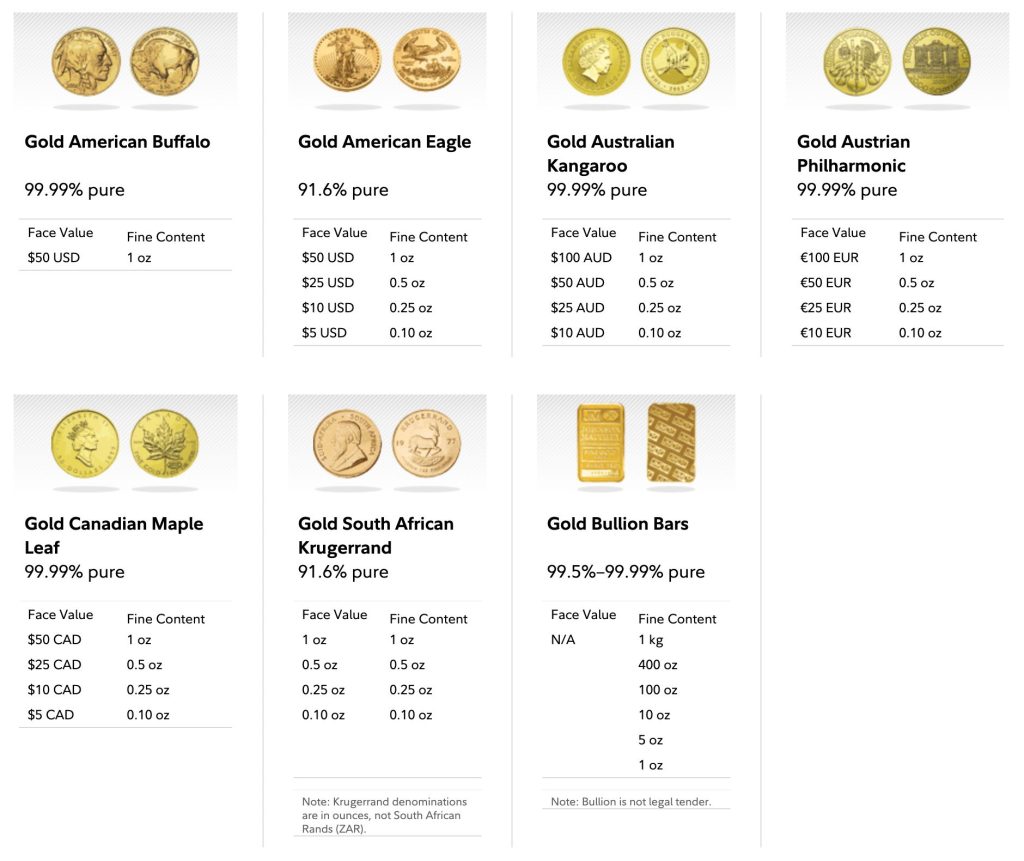
Task: Click the bullion not legal tender note
Action: [x=630, y=802]
